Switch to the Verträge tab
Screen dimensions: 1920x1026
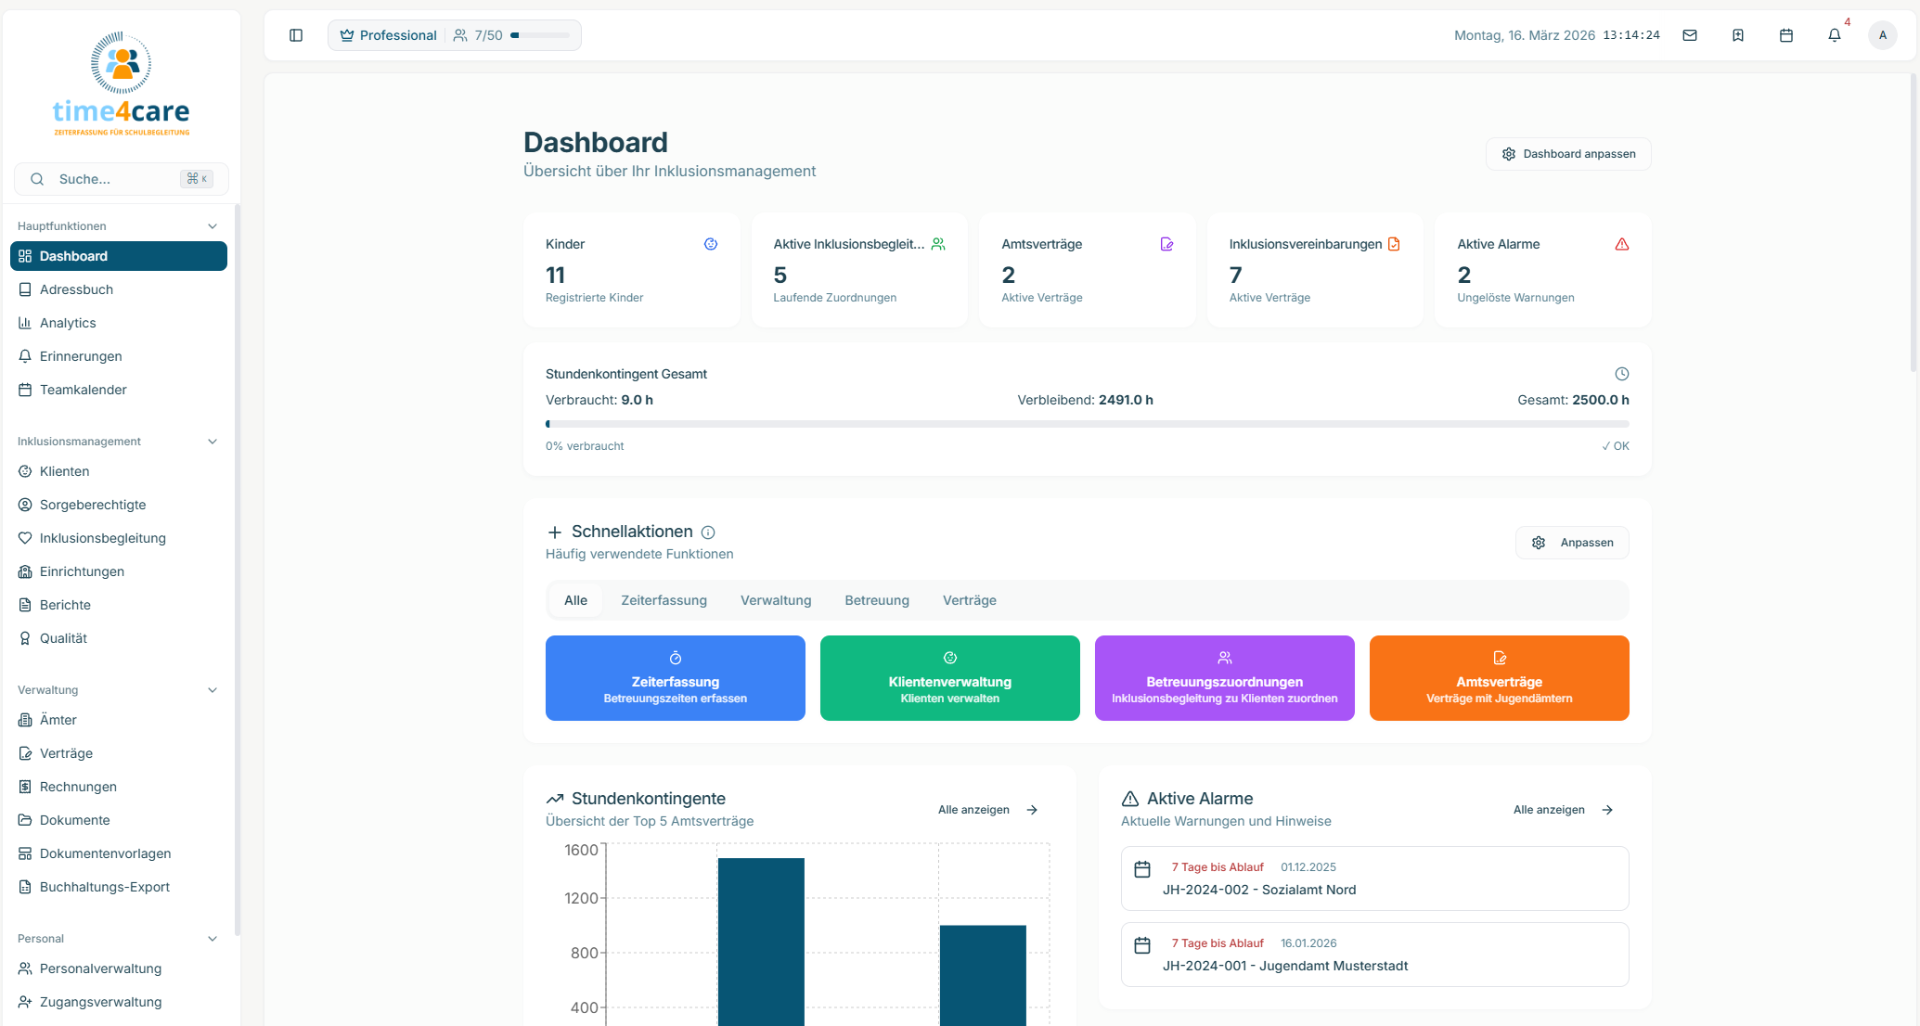tap(970, 600)
